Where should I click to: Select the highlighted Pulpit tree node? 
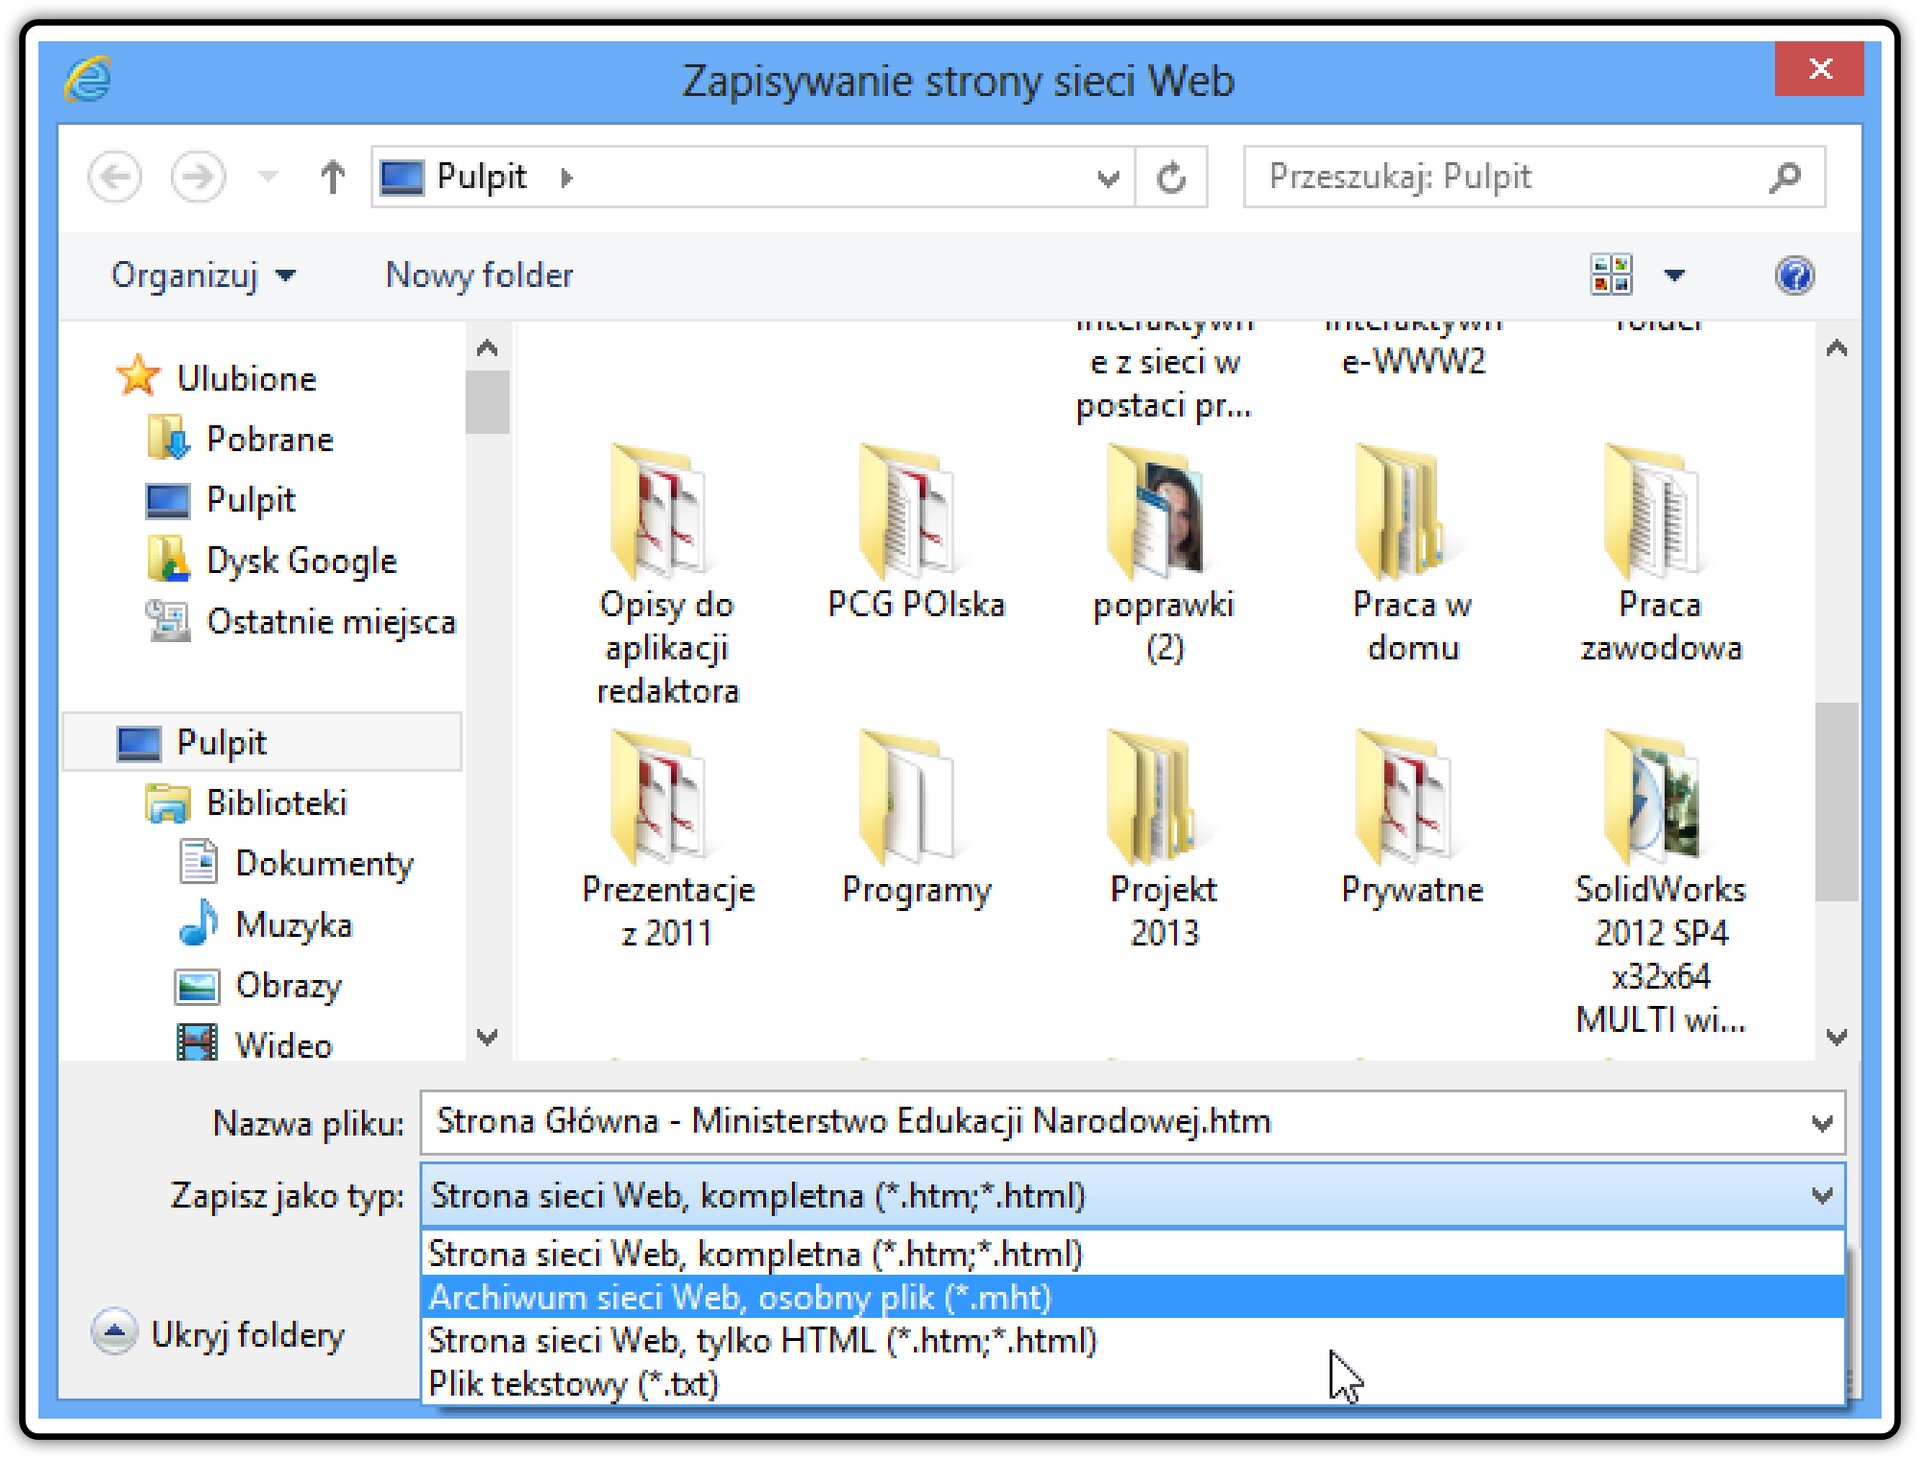click(x=262, y=742)
